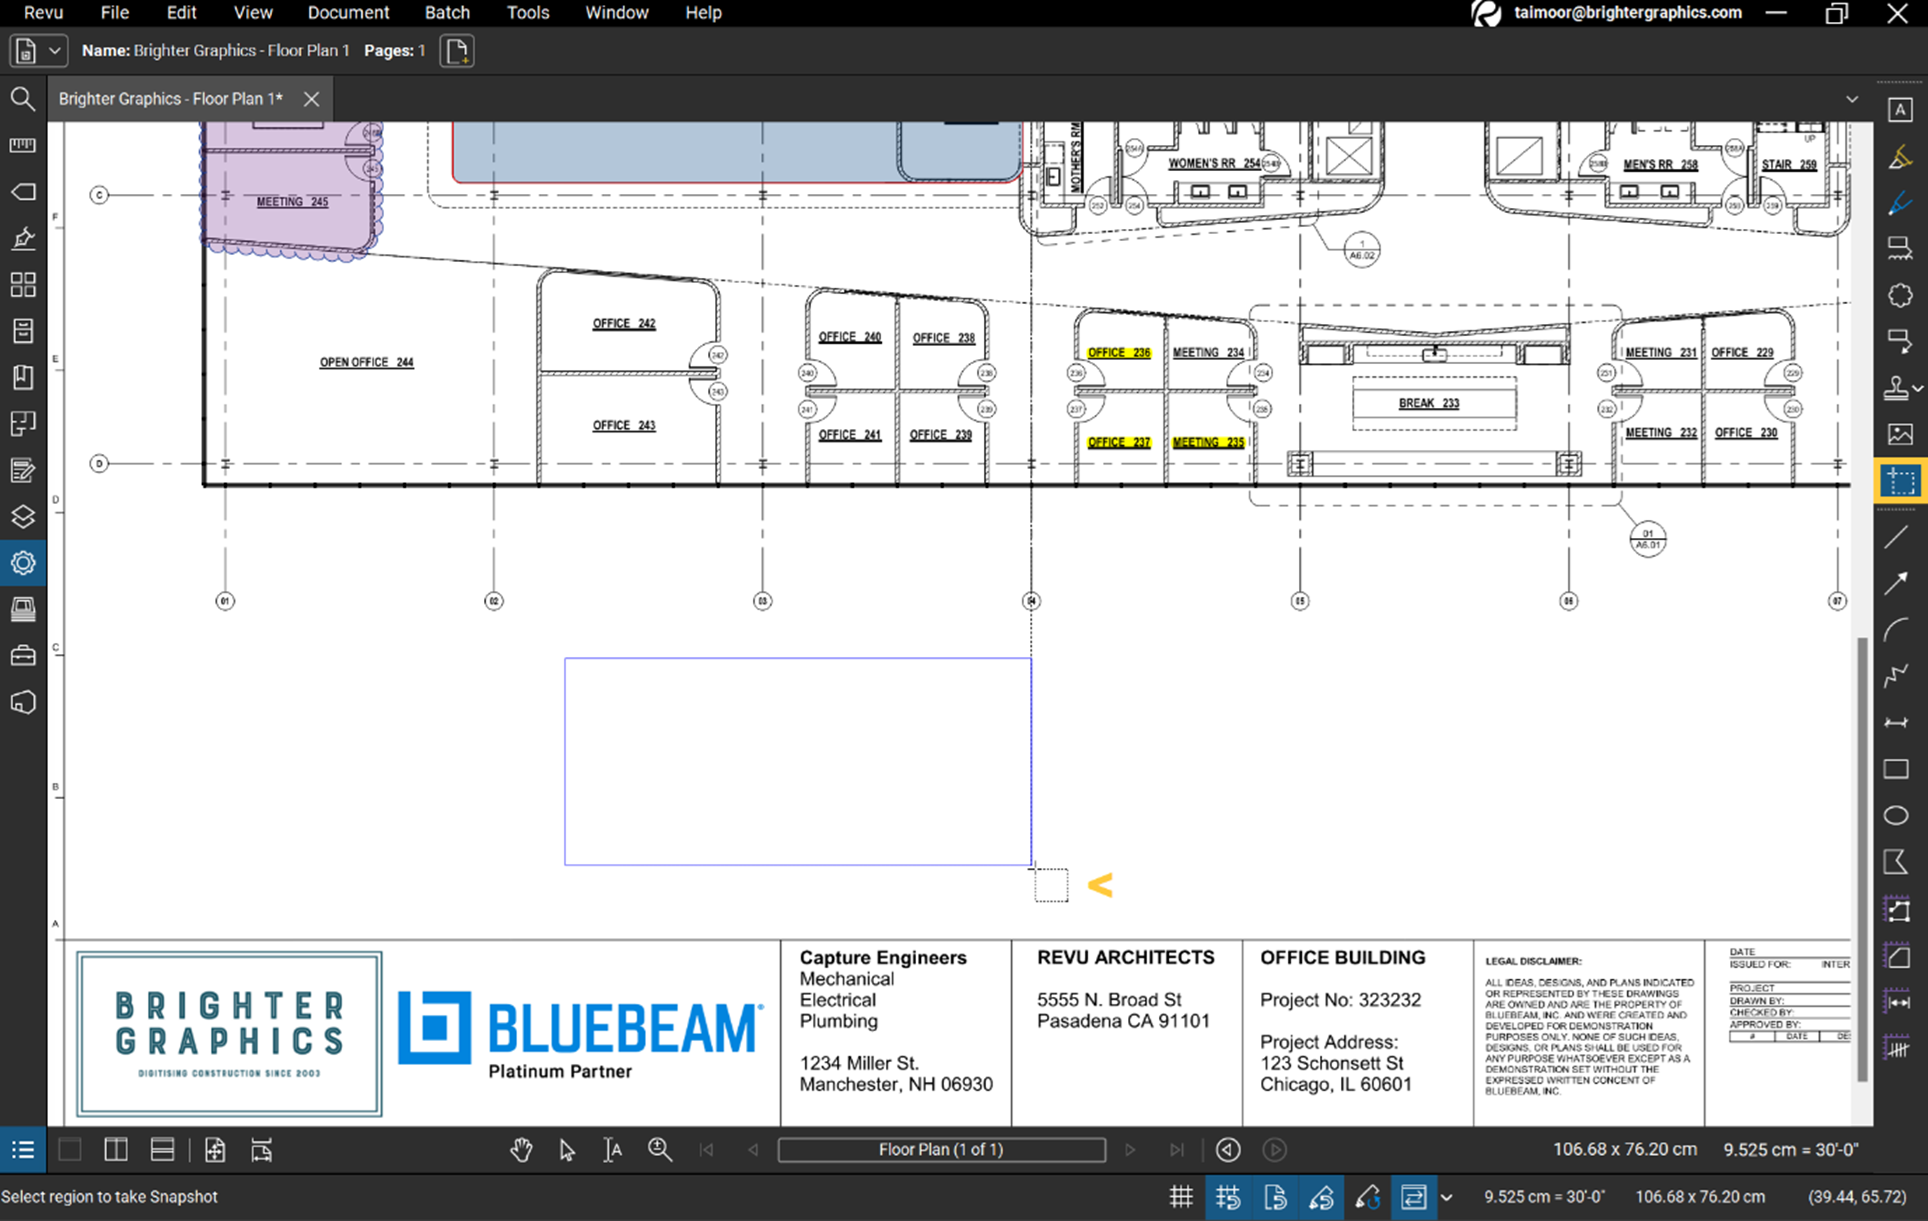This screenshot has height=1221, width=1928.
Task: Select the Pen tool
Action: pyautogui.click(x=1899, y=203)
